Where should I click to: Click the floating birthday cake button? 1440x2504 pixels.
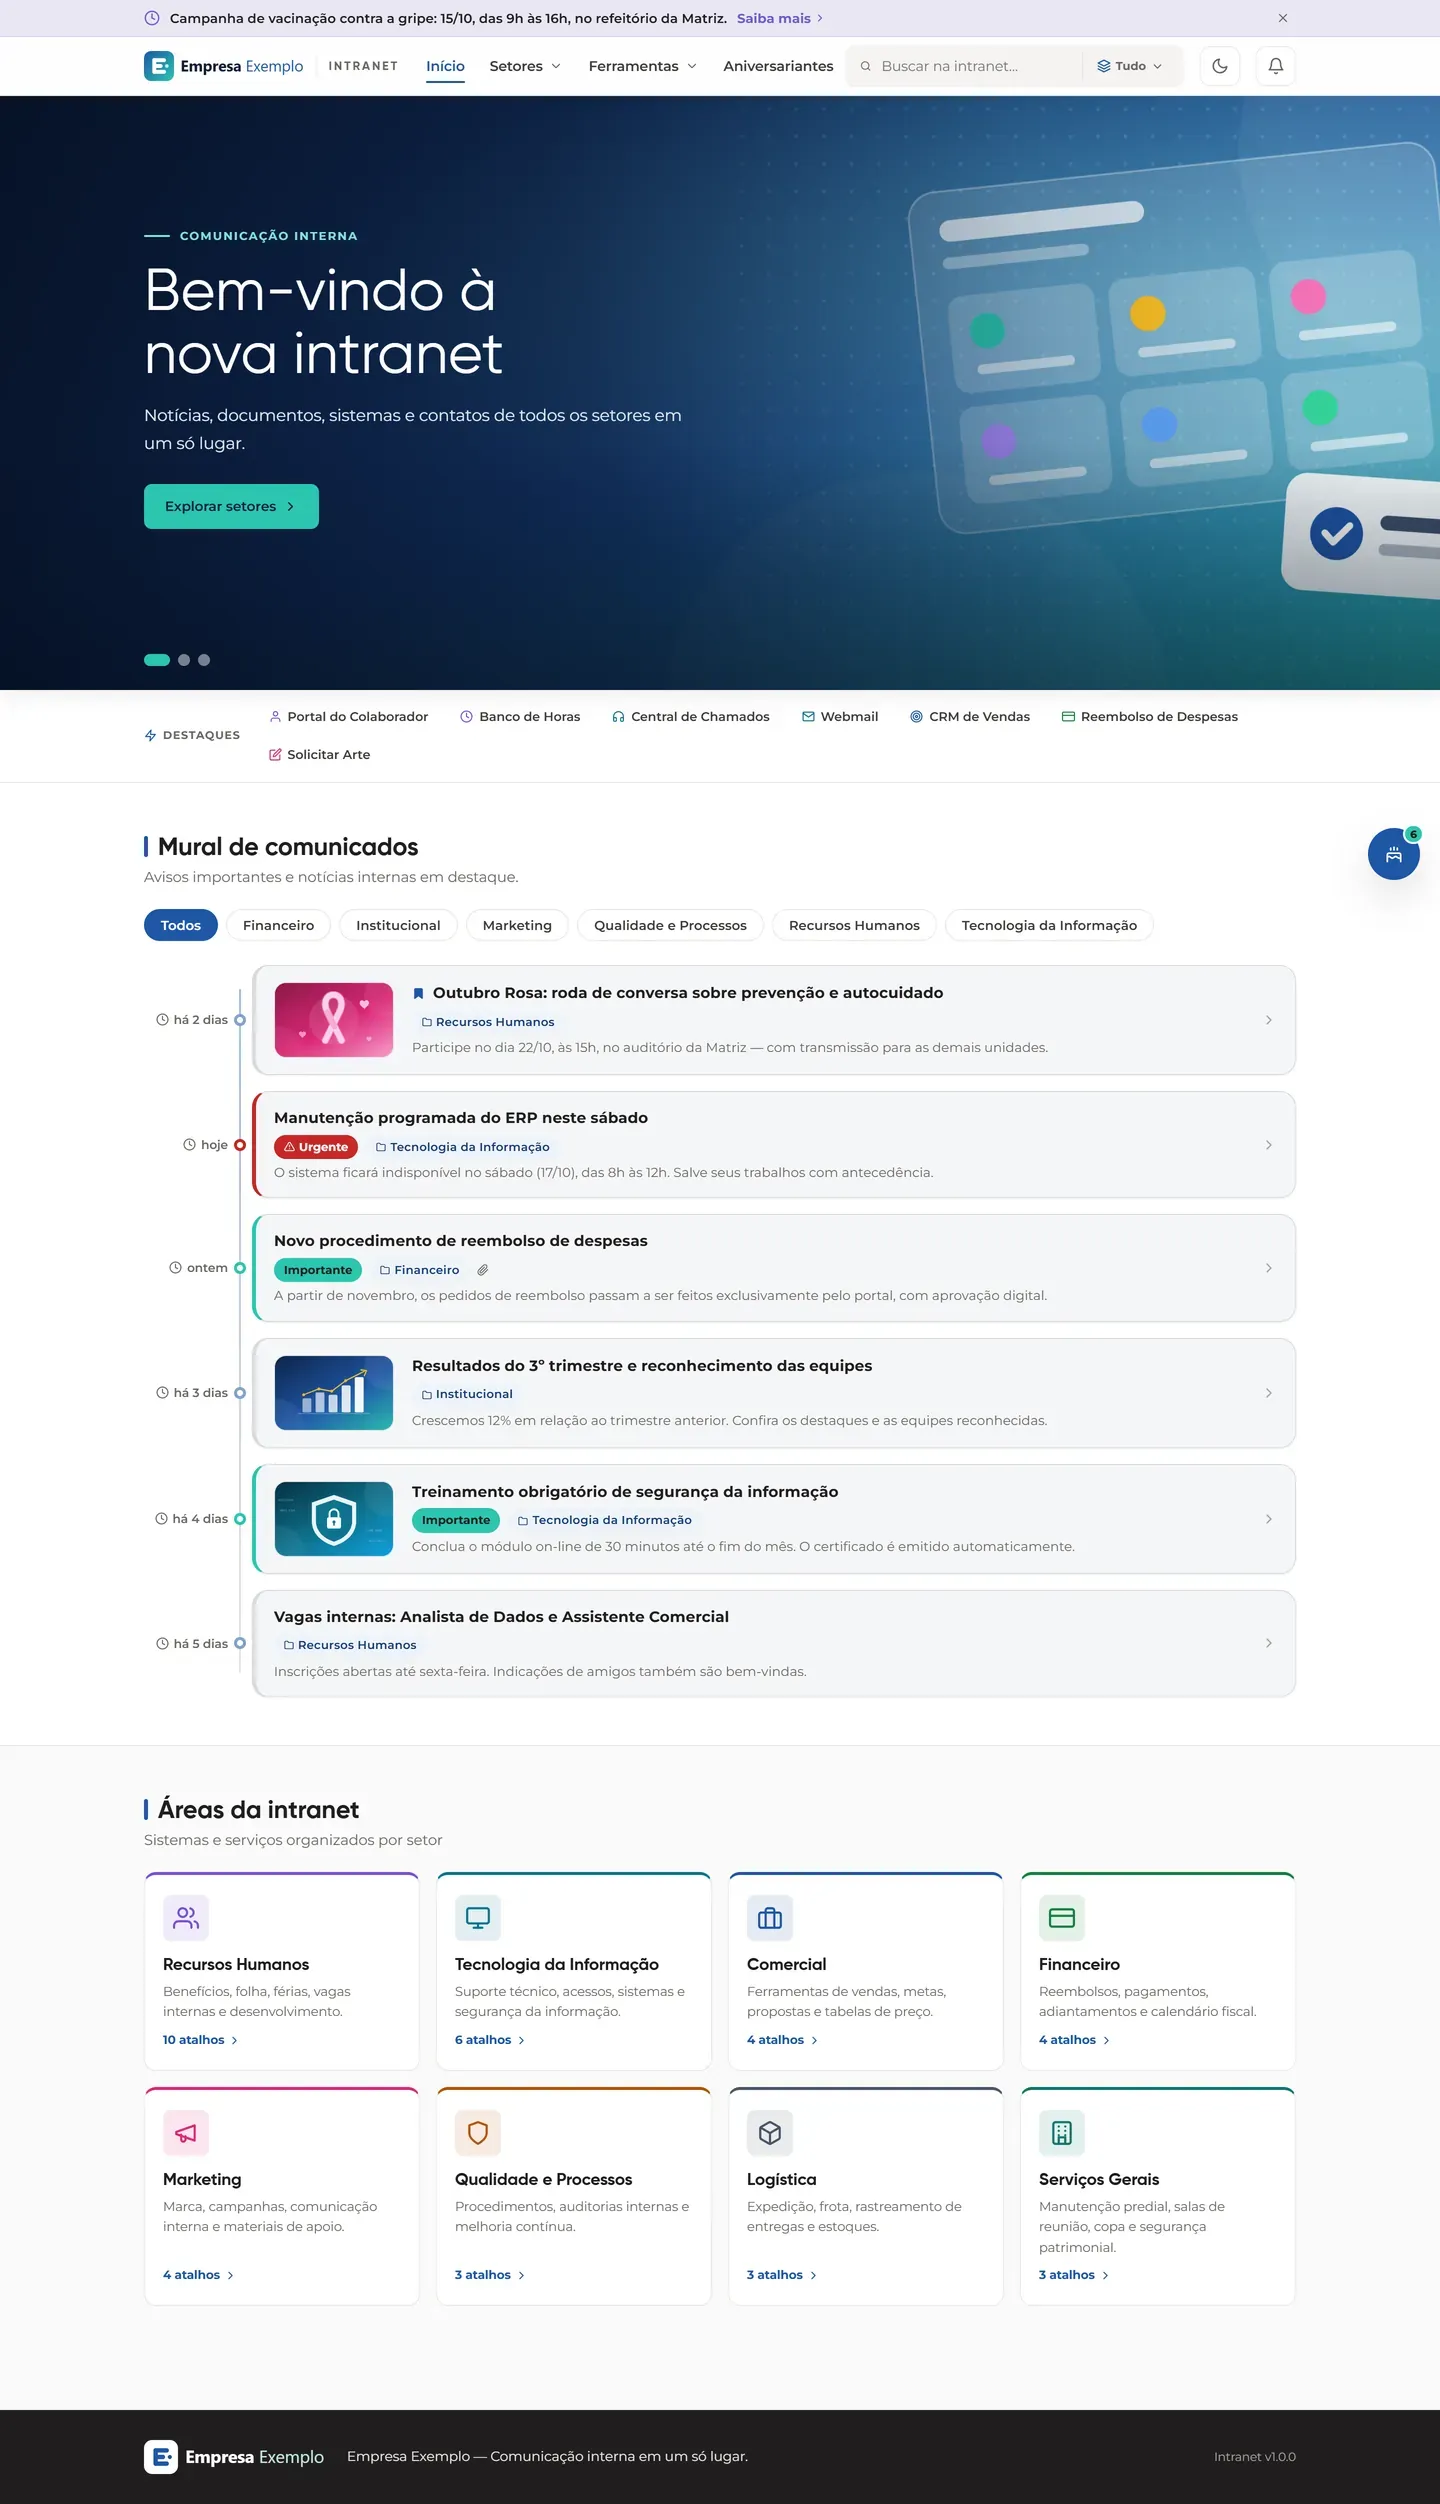click(x=1393, y=854)
